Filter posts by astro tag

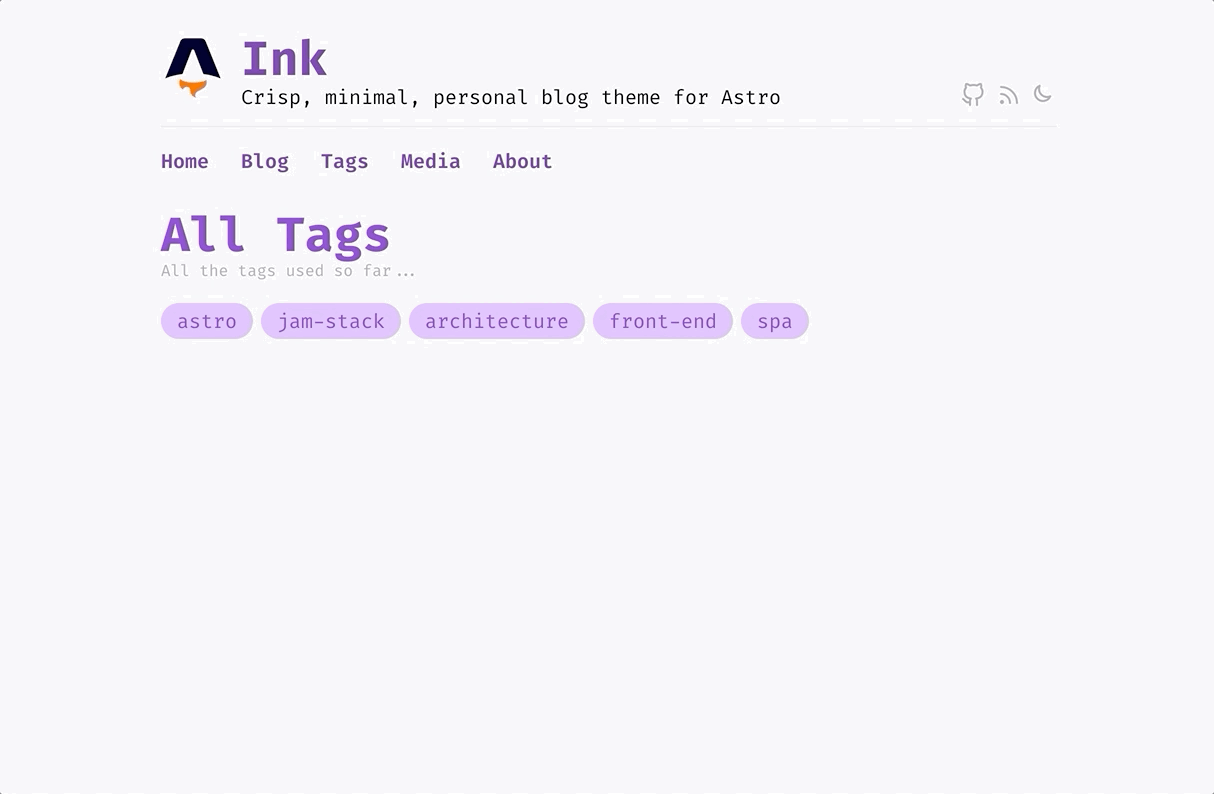pyautogui.click(x=207, y=321)
